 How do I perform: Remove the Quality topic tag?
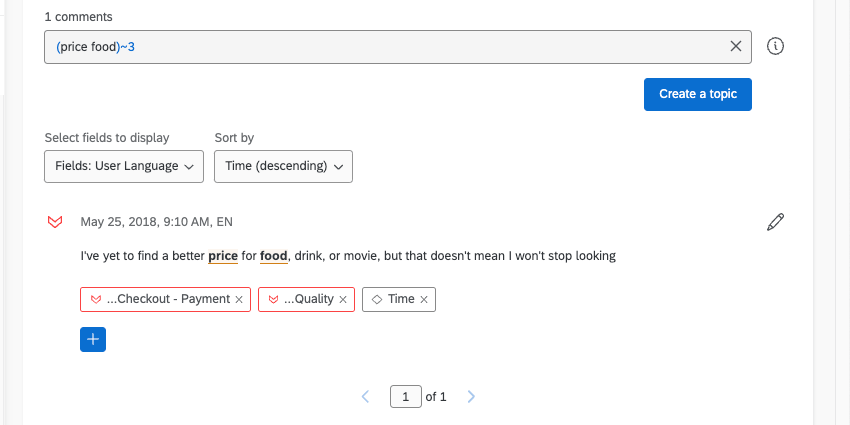coord(343,299)
